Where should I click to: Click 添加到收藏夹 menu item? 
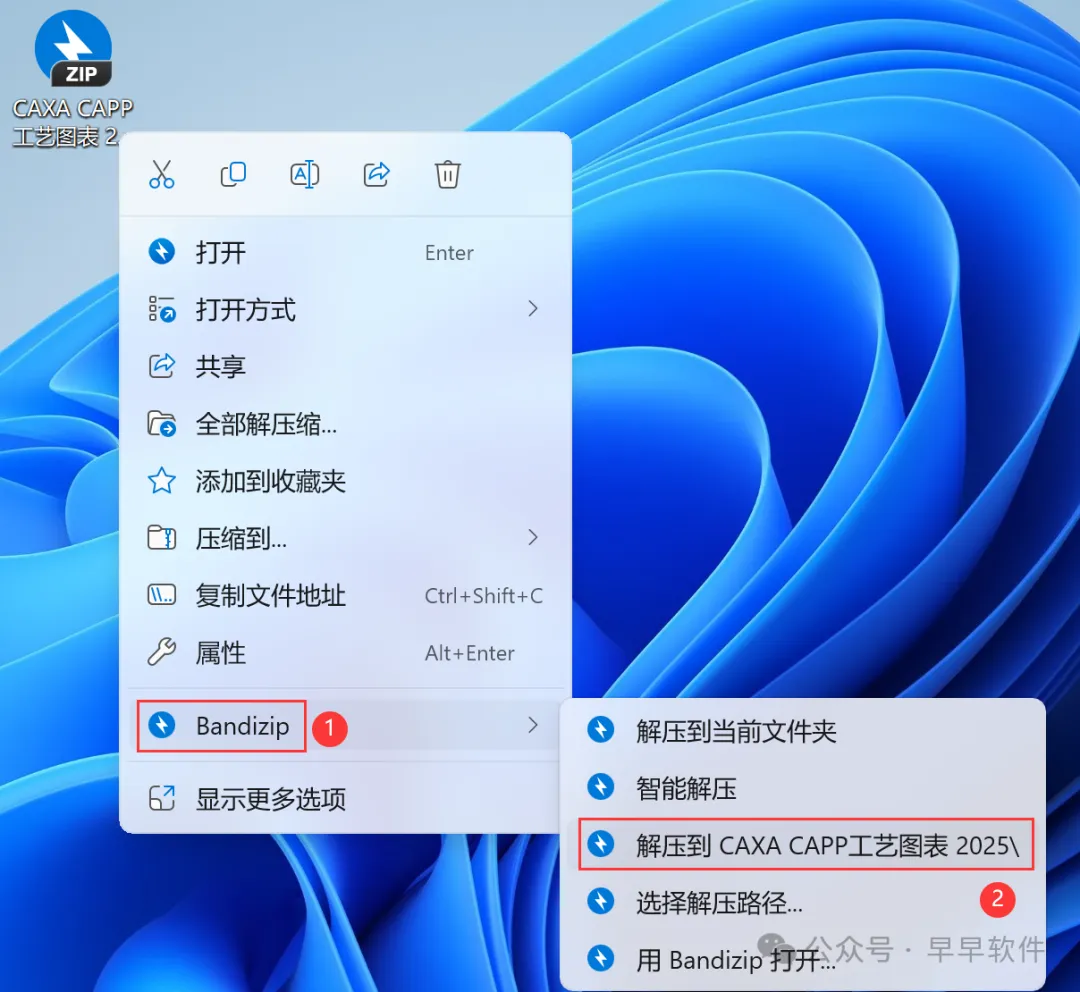pyautogui.click(x=344, y=481)
